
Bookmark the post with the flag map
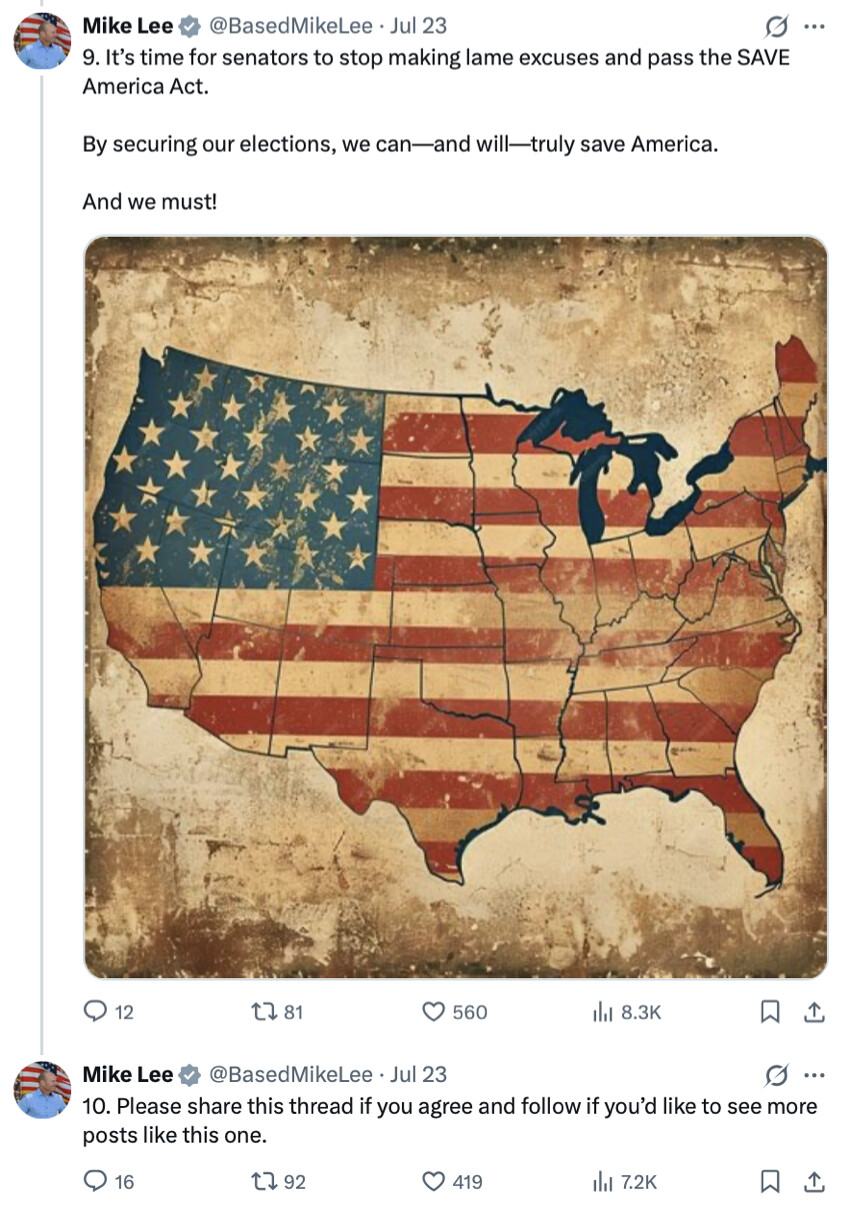[x=770, y=1012]
